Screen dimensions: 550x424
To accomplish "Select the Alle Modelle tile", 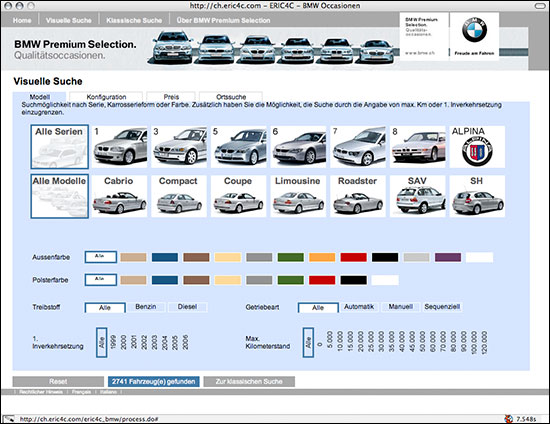I will pos(59,196).
